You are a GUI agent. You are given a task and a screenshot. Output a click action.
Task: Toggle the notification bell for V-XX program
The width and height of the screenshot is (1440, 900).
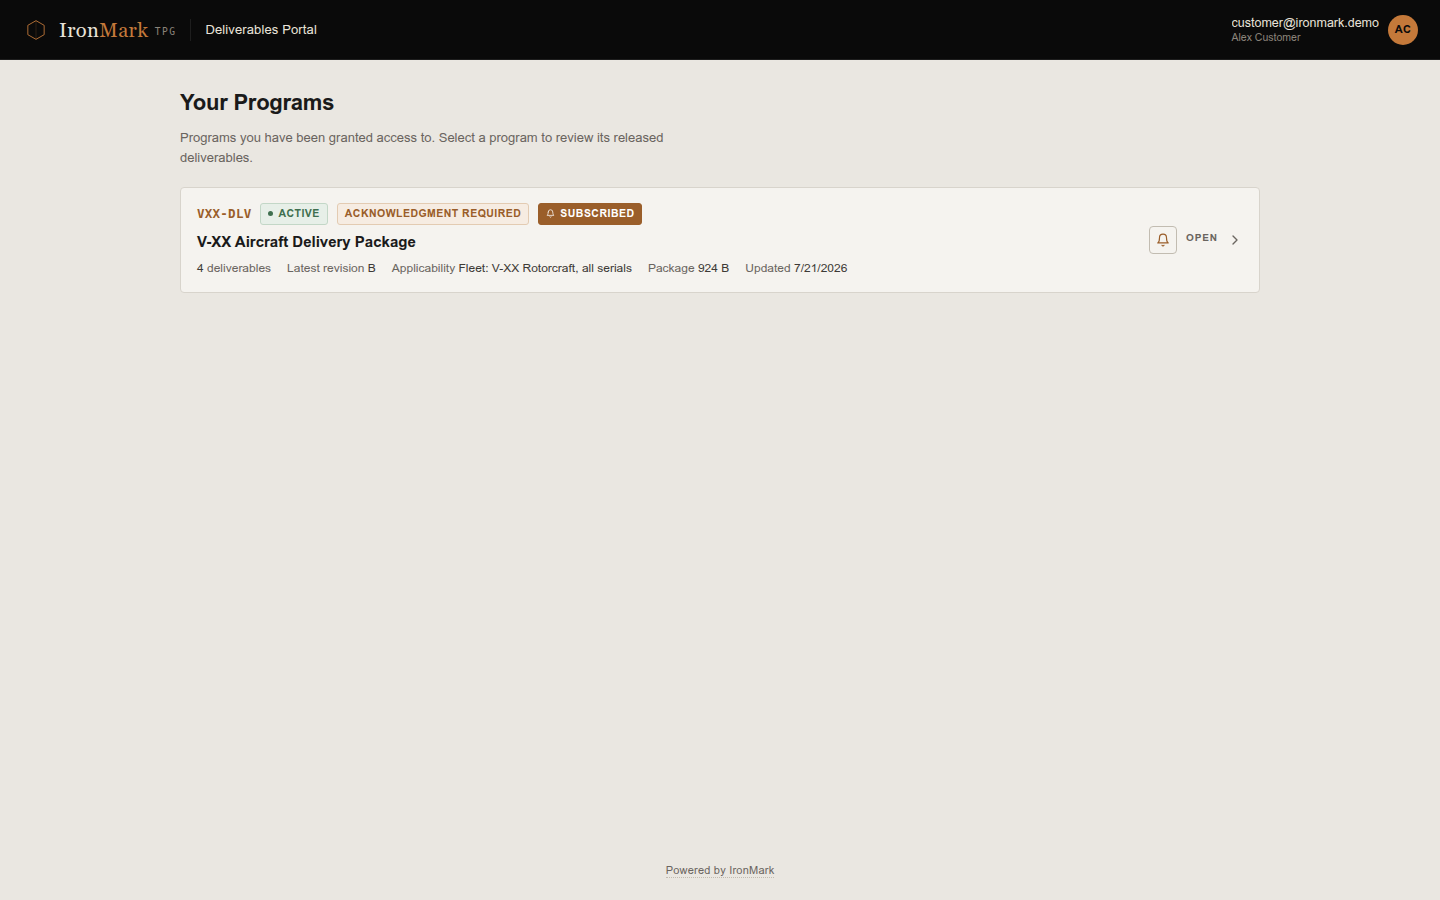pyautogui.click(x=1162, y=240)
